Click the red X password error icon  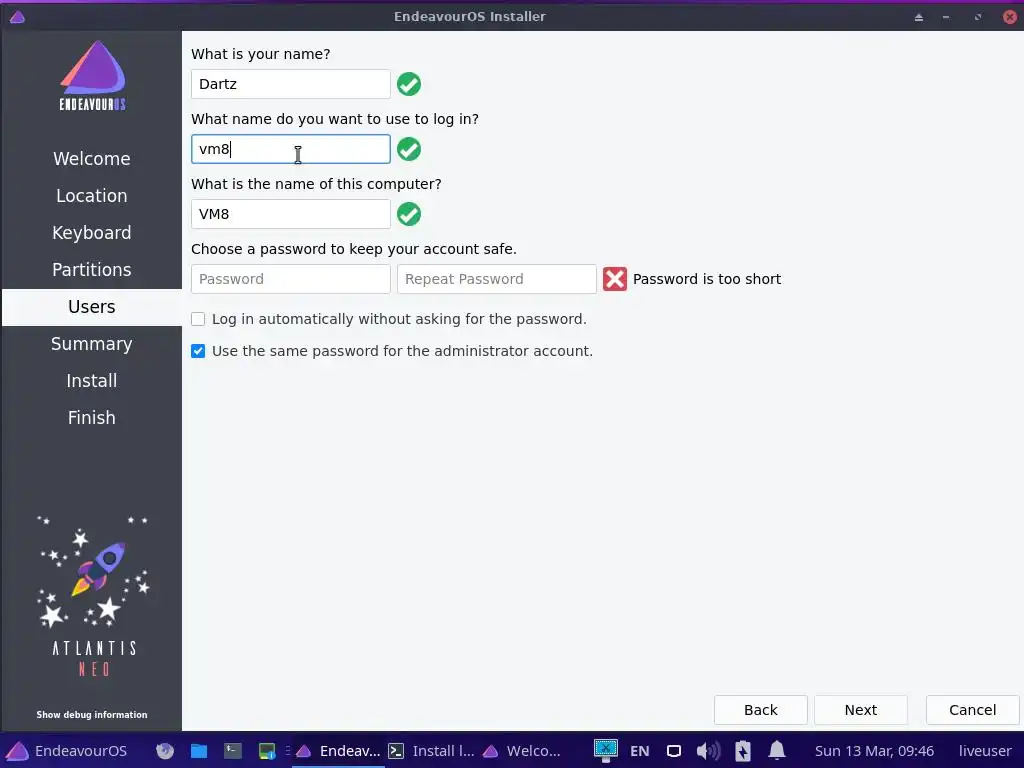click(x=615, y=279)
